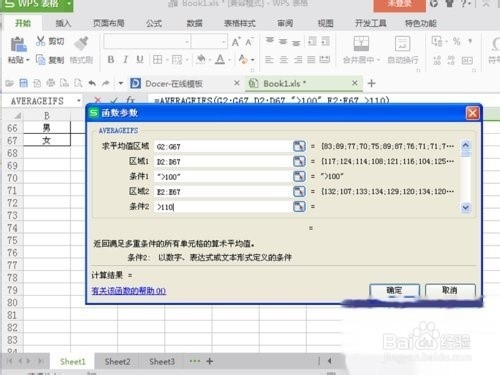Click the Save icon in quick toolbar
Image resolution: width=500 pixels, height=375 pixels.
(x=24, y=83)
